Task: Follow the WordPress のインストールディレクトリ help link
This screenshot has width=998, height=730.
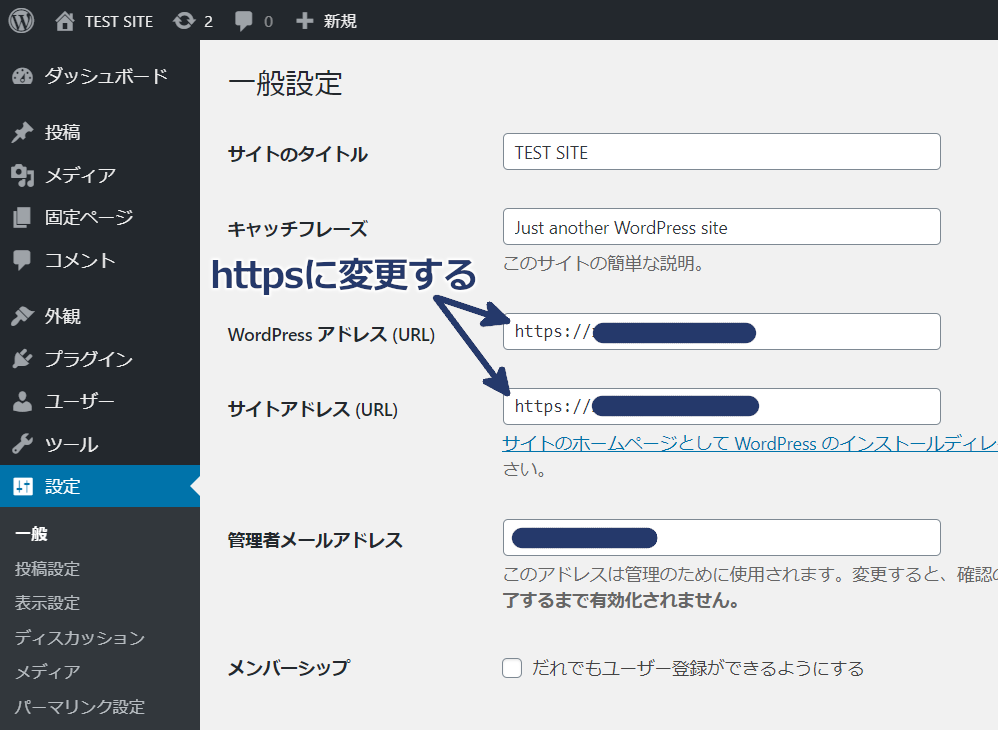Action: pyautogui.click(x=750, y=444)
